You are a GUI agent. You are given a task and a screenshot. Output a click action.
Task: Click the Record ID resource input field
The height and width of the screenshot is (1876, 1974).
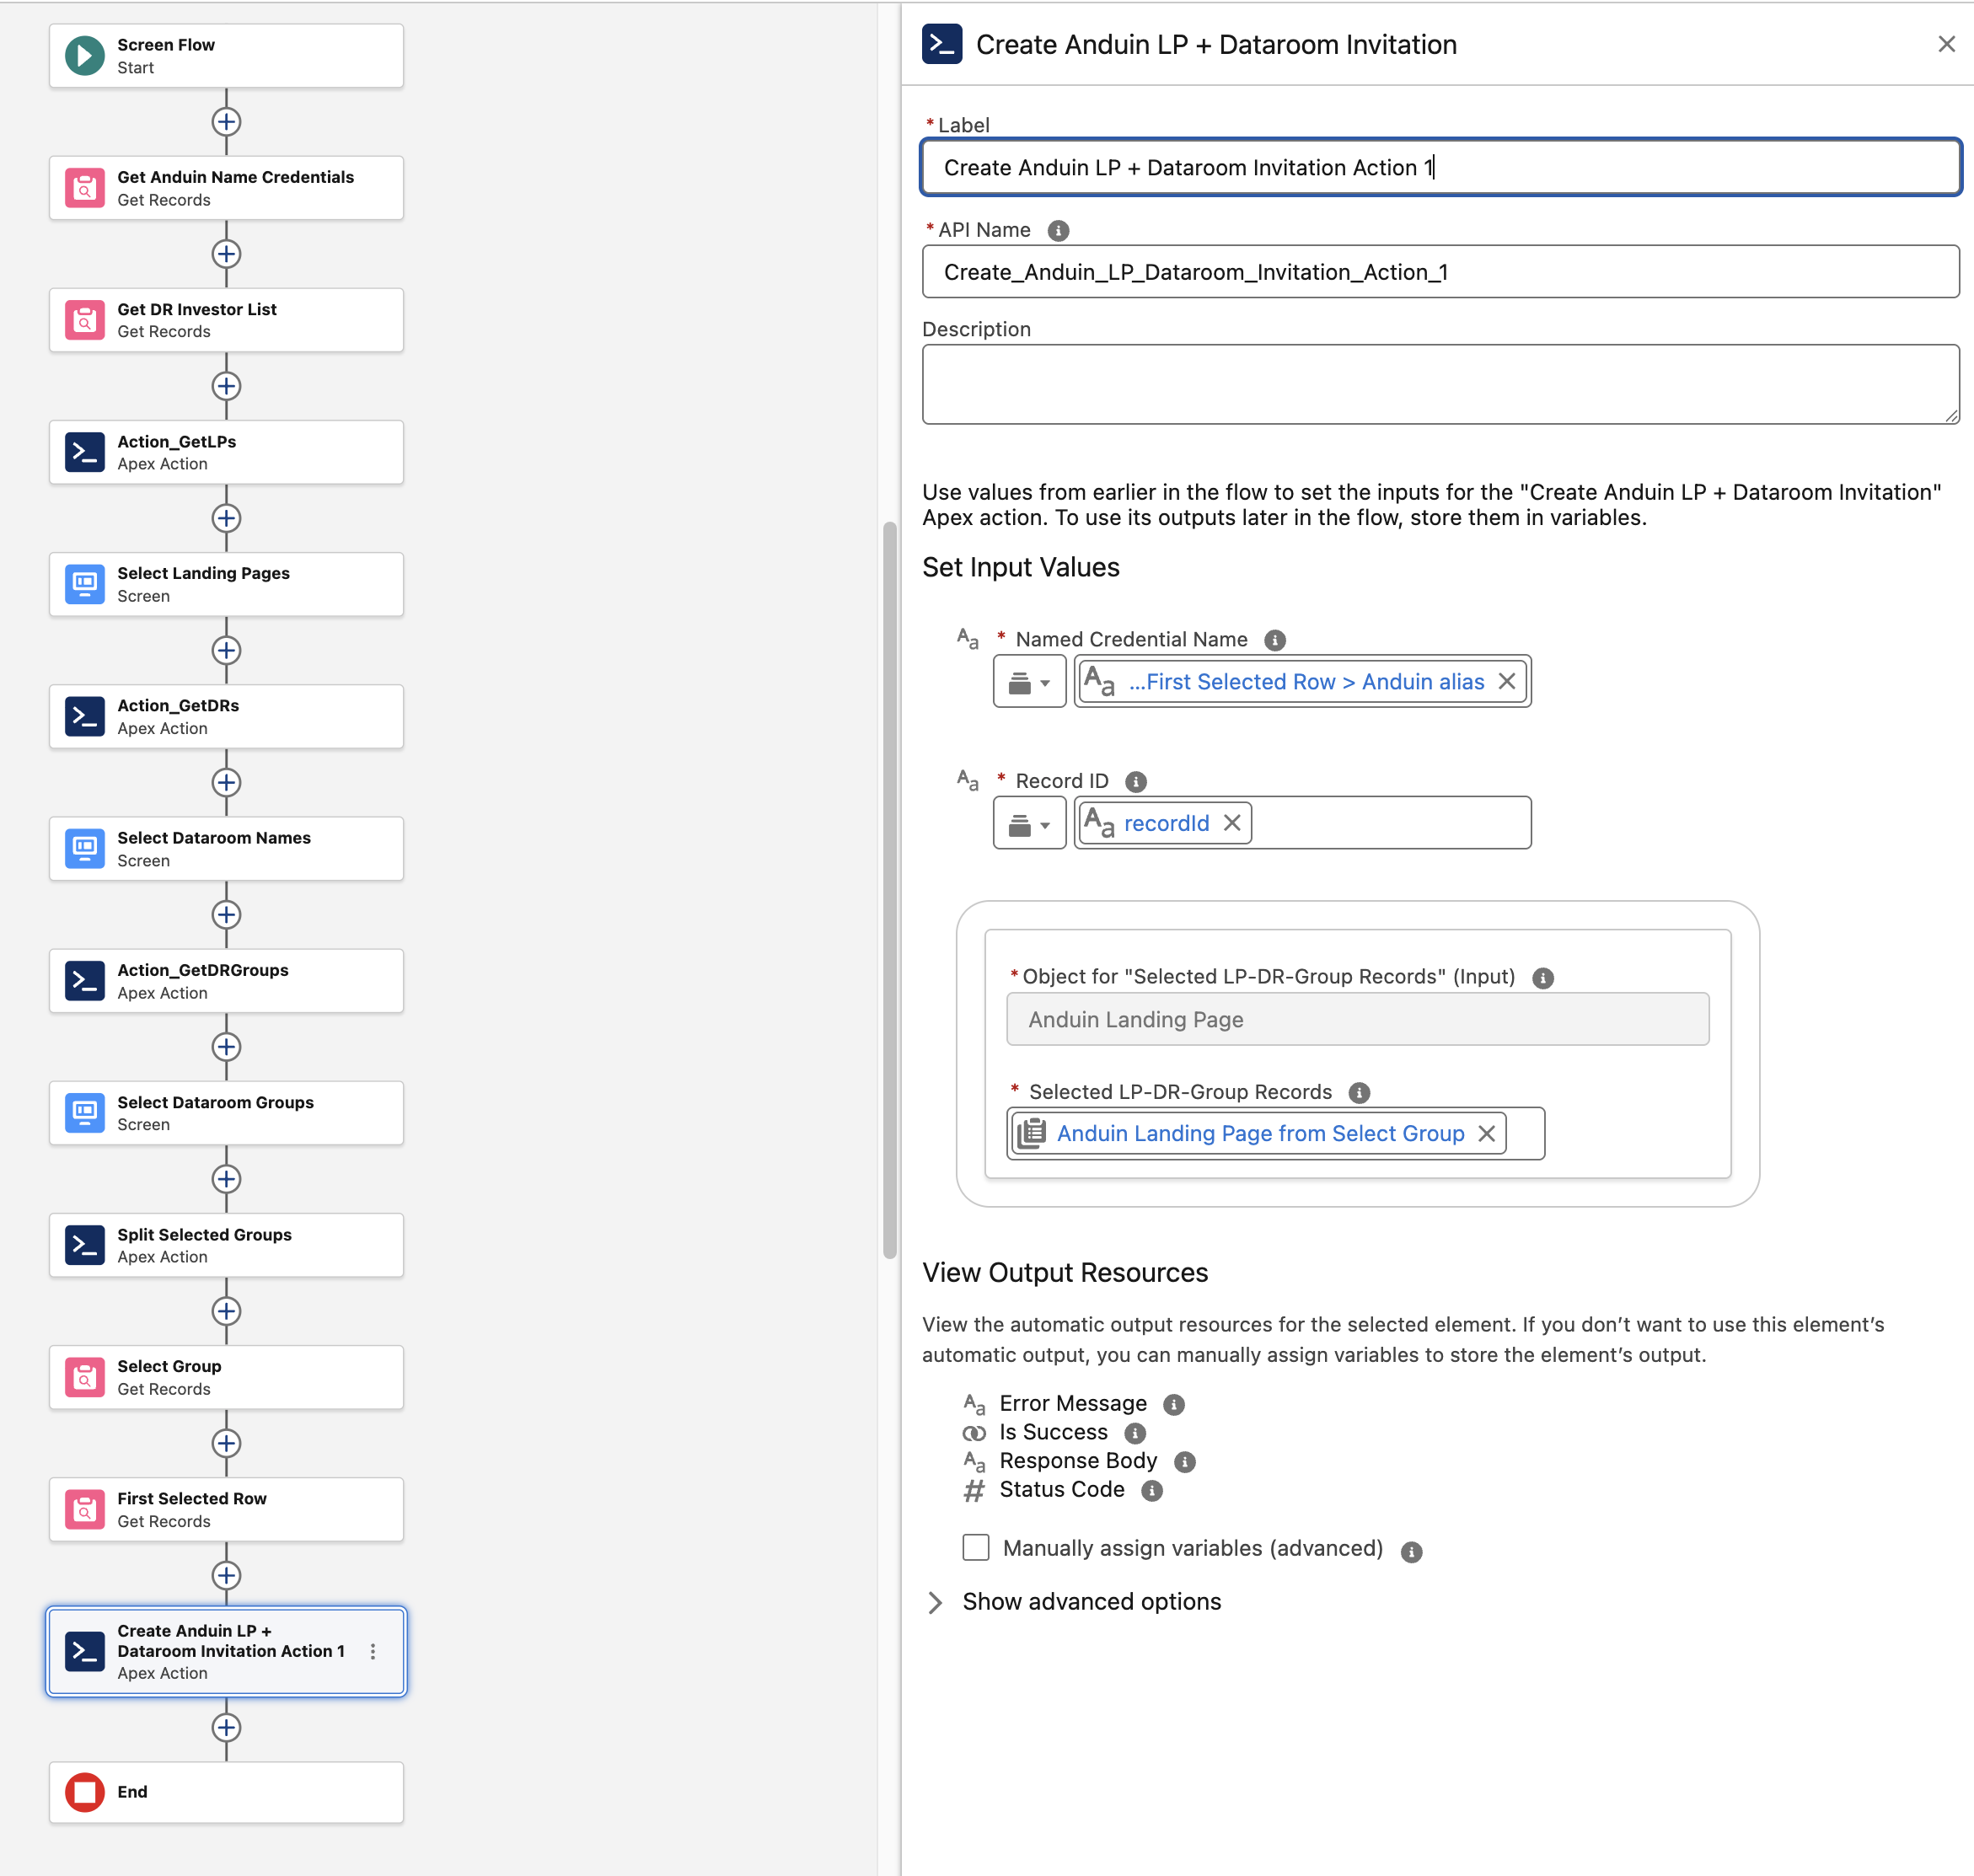tap(1302, 823)
